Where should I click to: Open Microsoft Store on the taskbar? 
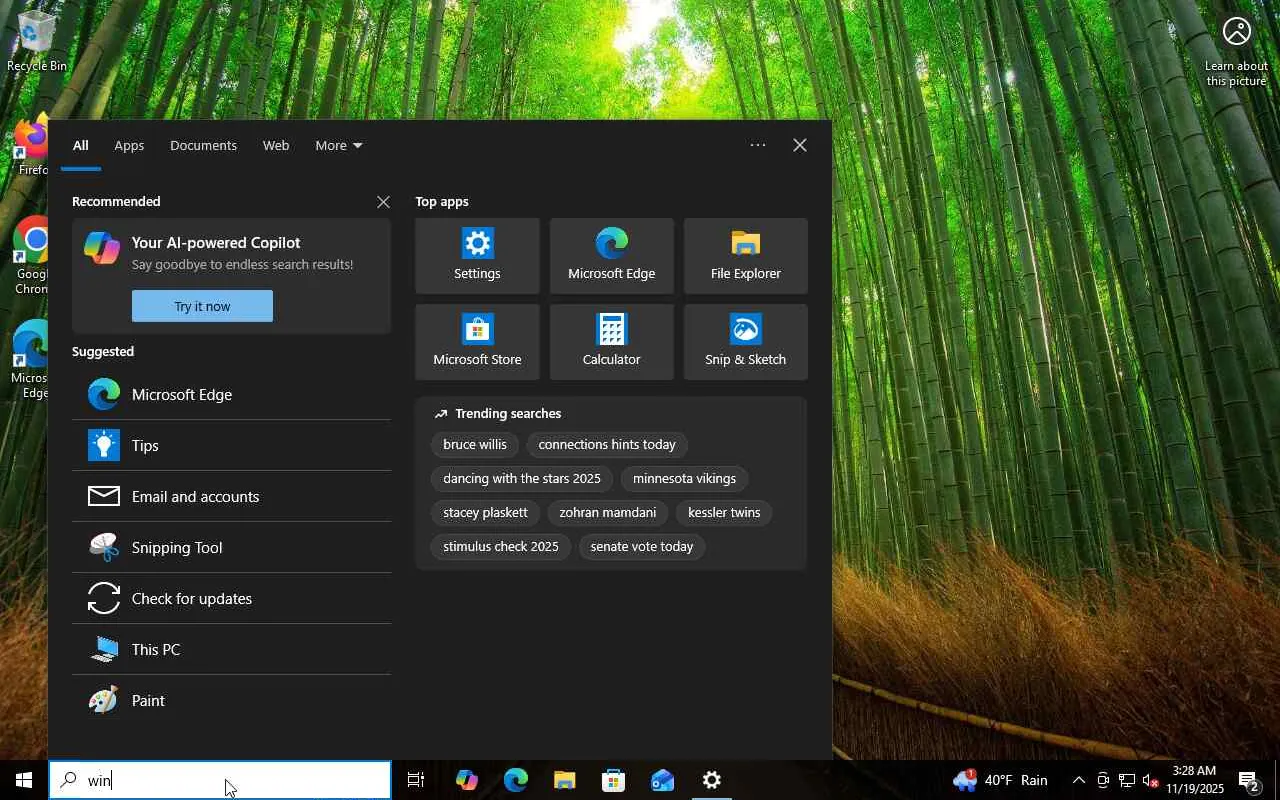(614, 780)
